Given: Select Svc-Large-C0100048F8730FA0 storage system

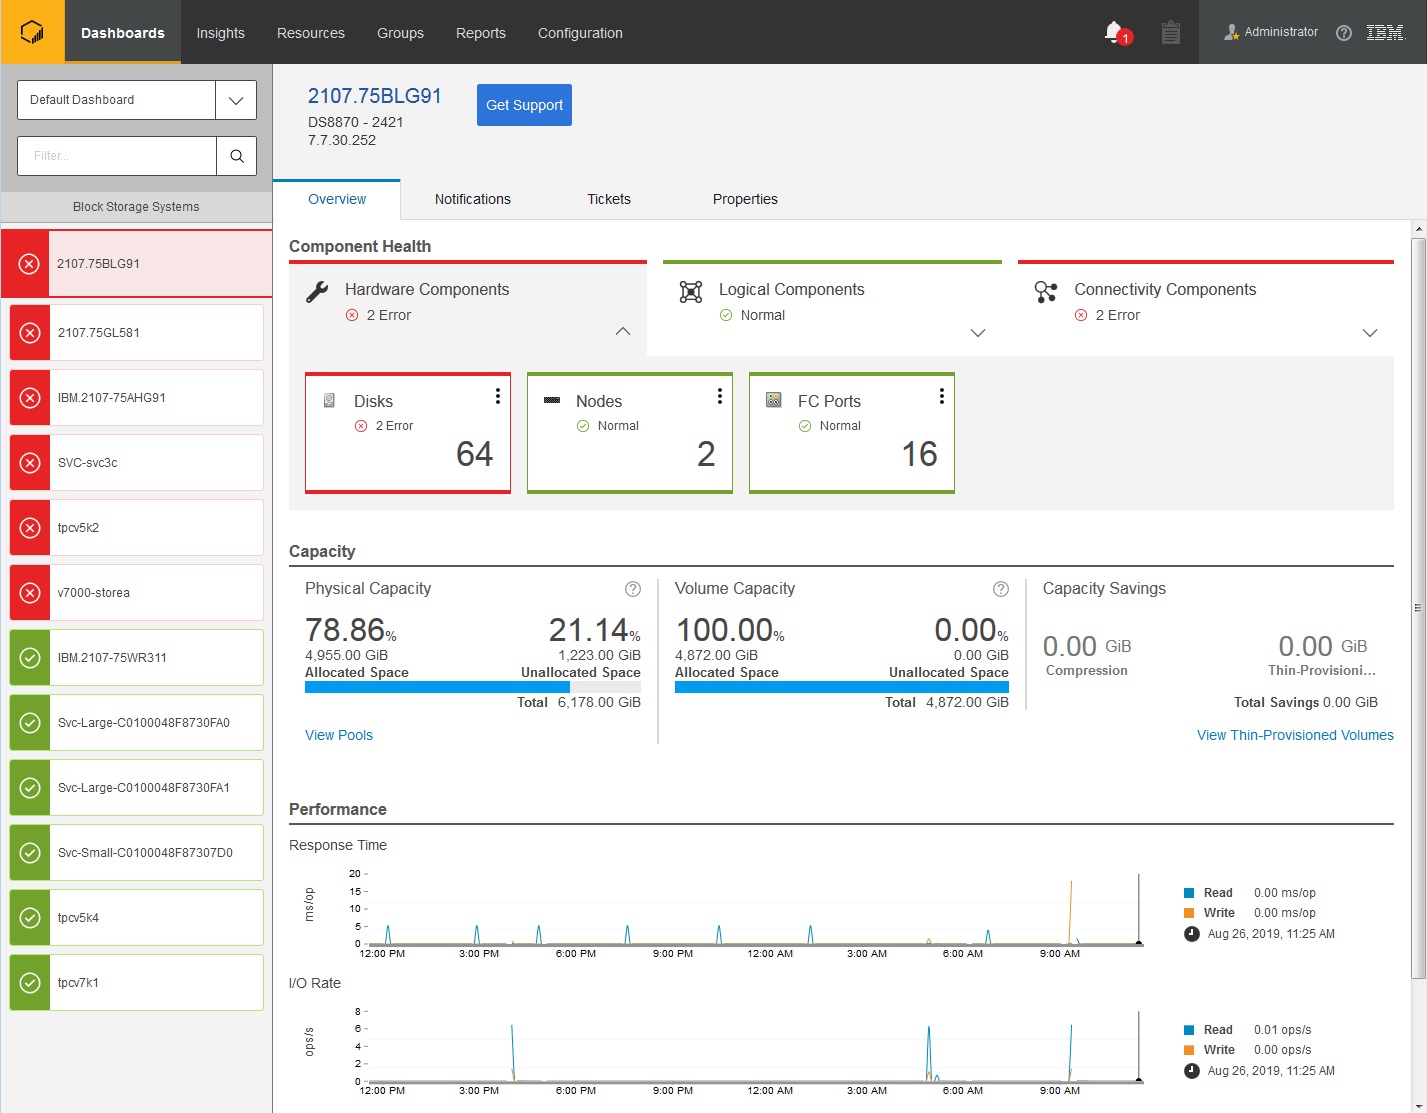Looking at the screenshot, I should click(136, 723).
